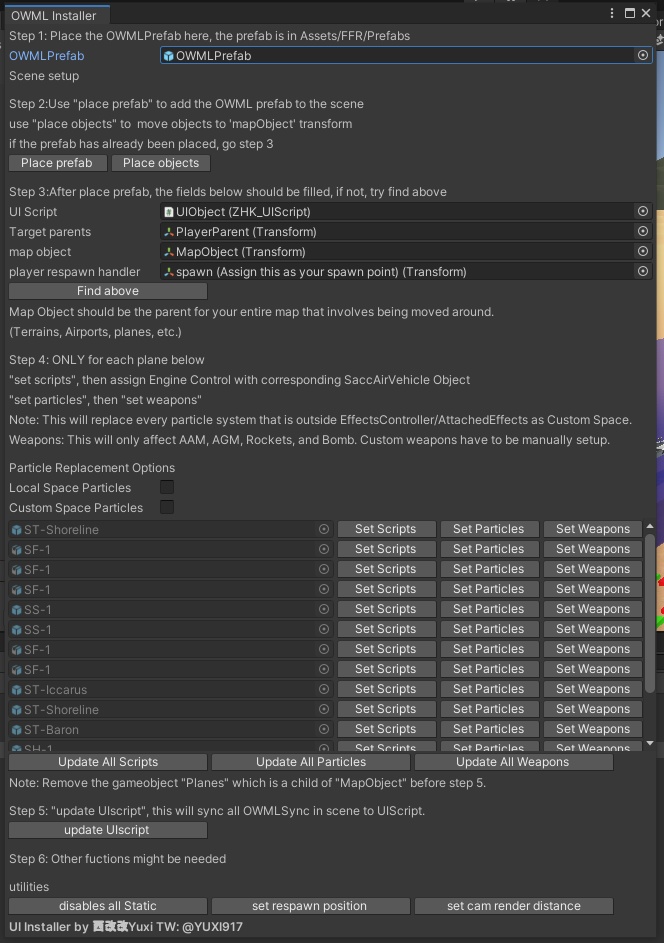Viewport: 664px width, 943px height.
Task: Click the 'Particle Replacement Options' heading
Action: click(92, 467)
